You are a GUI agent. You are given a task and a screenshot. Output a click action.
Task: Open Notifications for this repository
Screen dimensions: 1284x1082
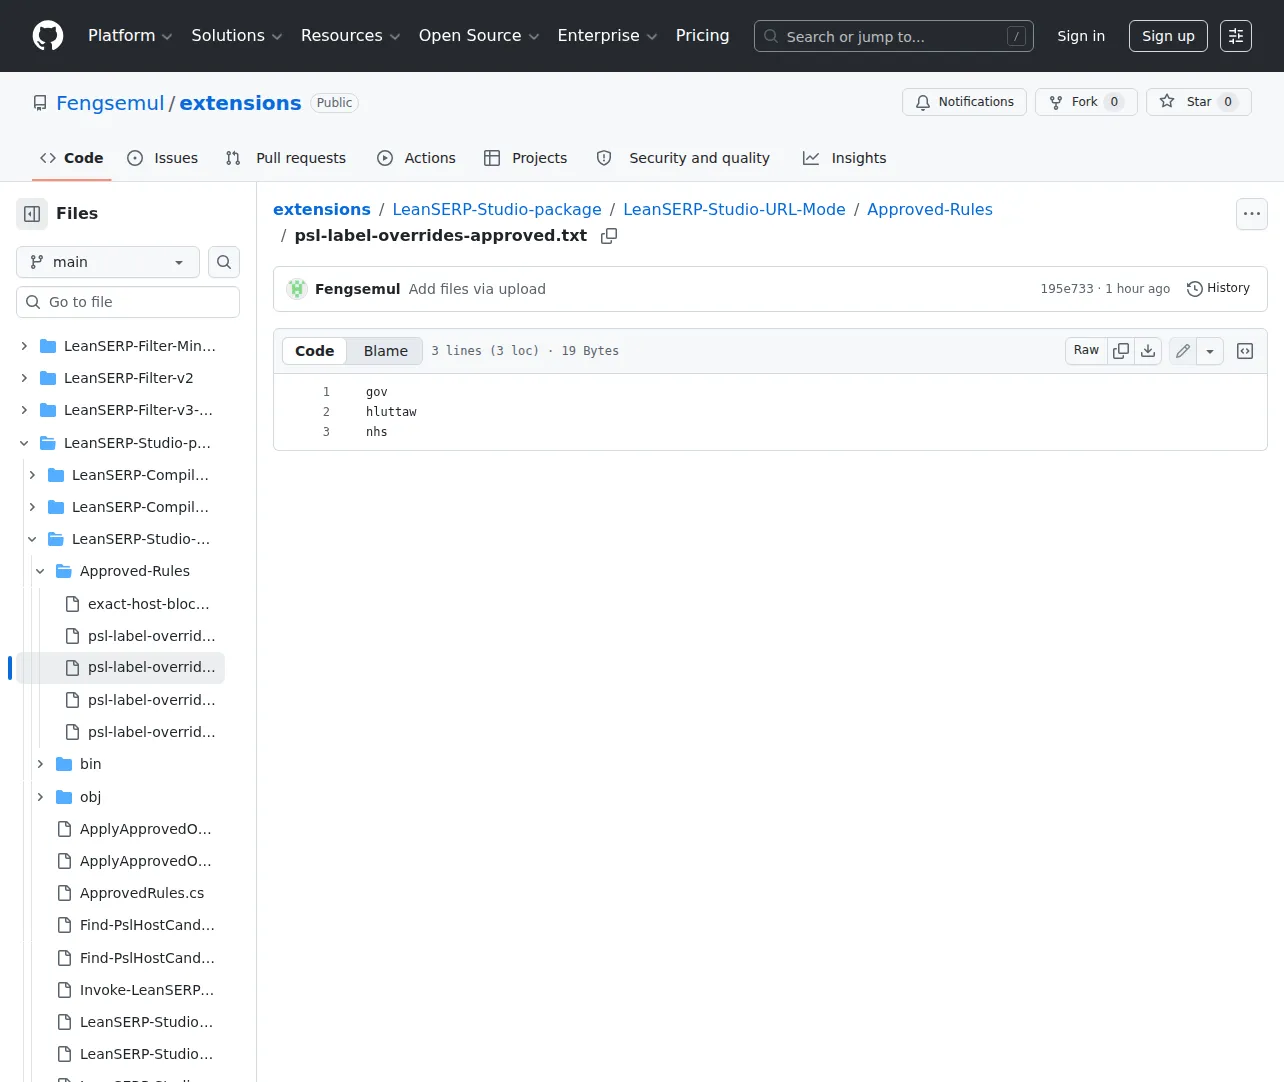(x=965, y=102)
